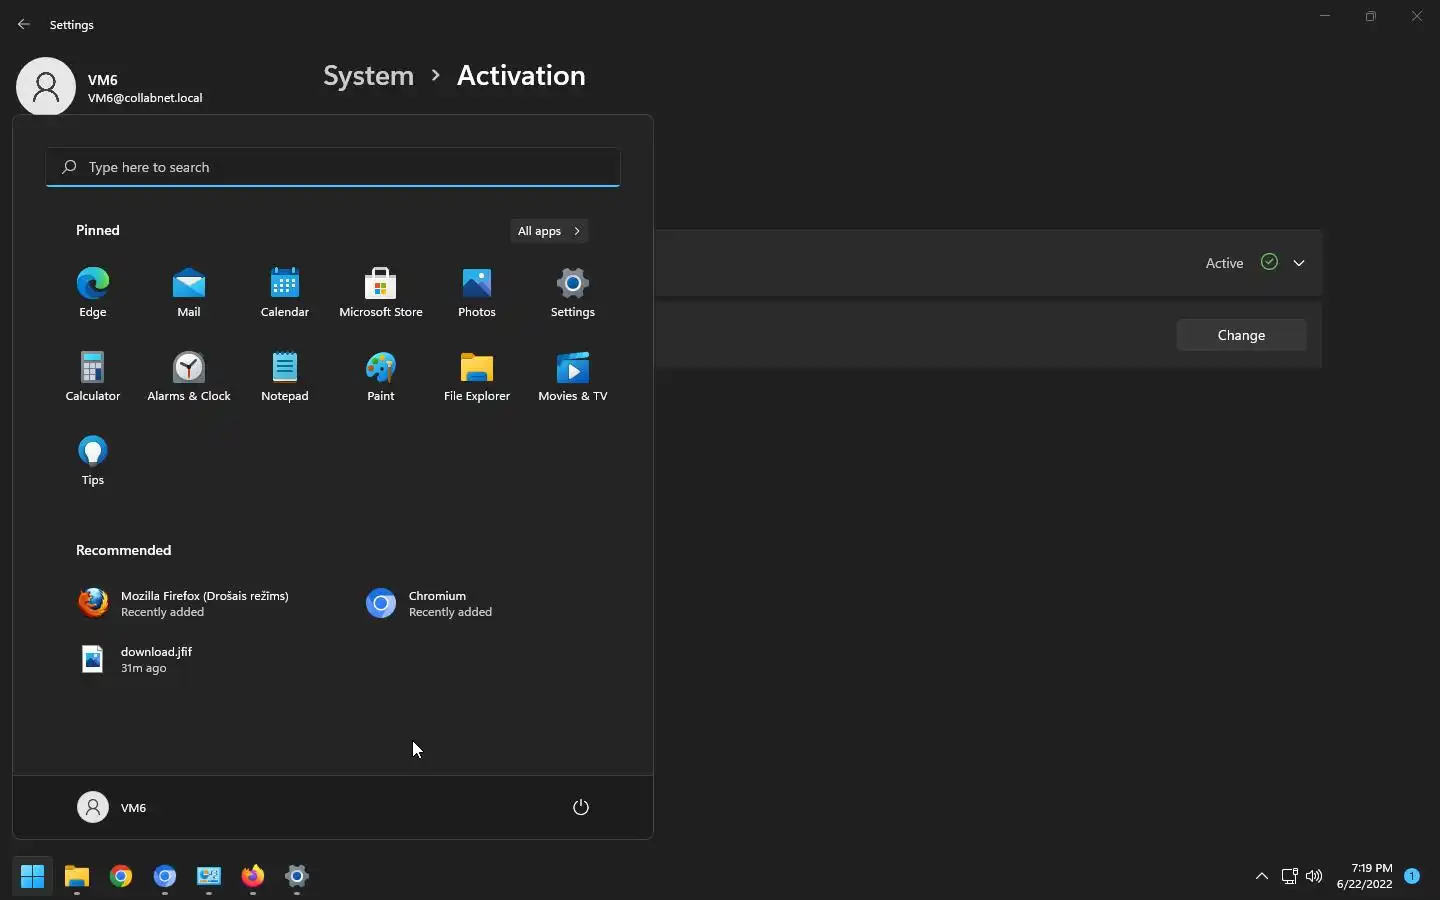Viewport: 1440px width, 900px height.
Task: Go back using the Settings back arrow
Action: [x=24, y=24]
